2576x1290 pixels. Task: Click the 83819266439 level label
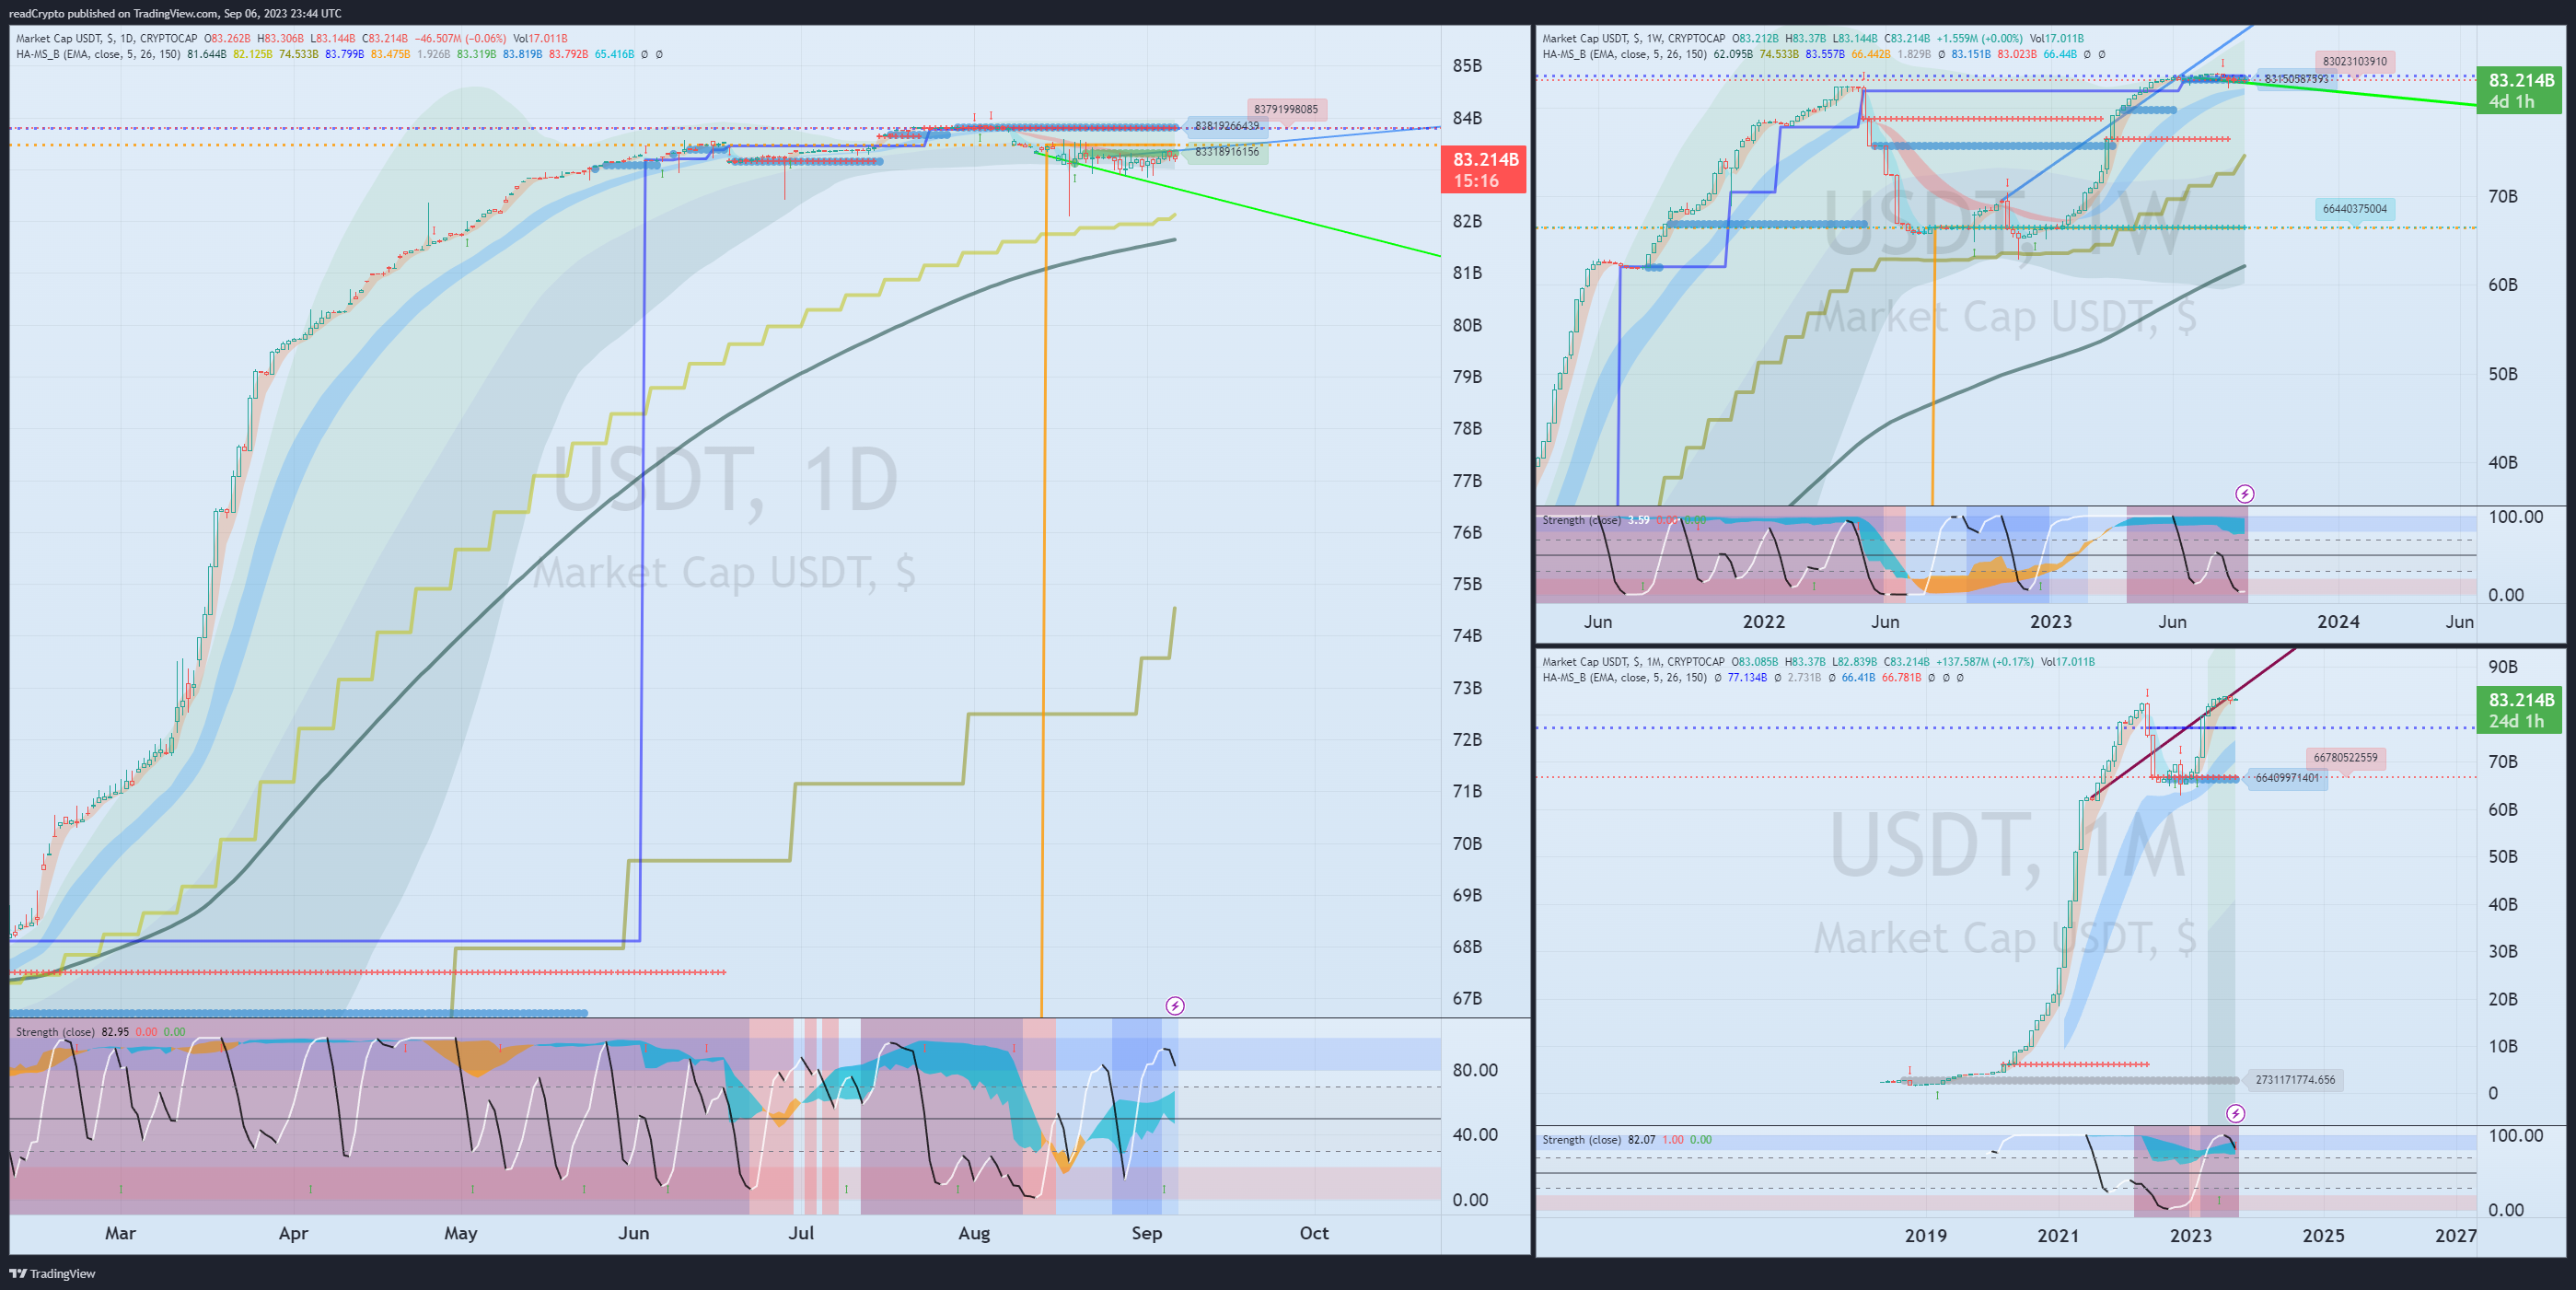[1227, 126]
